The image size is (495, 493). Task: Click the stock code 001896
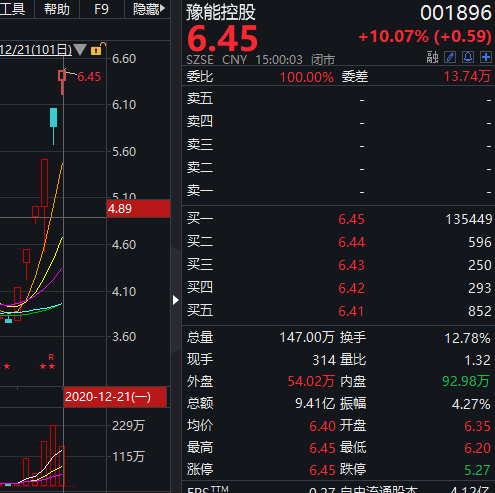click(x=456, y=13)
